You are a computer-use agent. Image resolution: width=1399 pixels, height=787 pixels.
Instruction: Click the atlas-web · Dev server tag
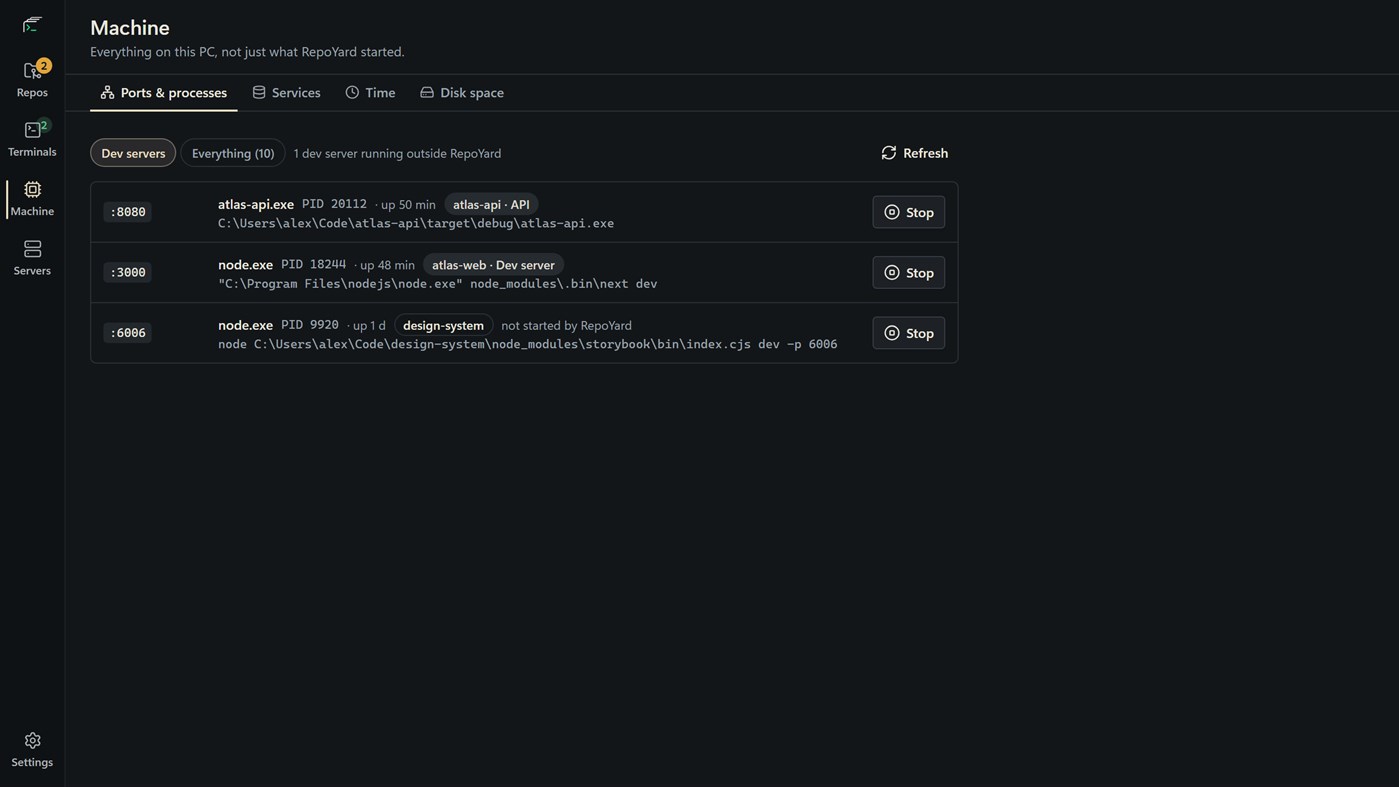[x=493, y=265]
